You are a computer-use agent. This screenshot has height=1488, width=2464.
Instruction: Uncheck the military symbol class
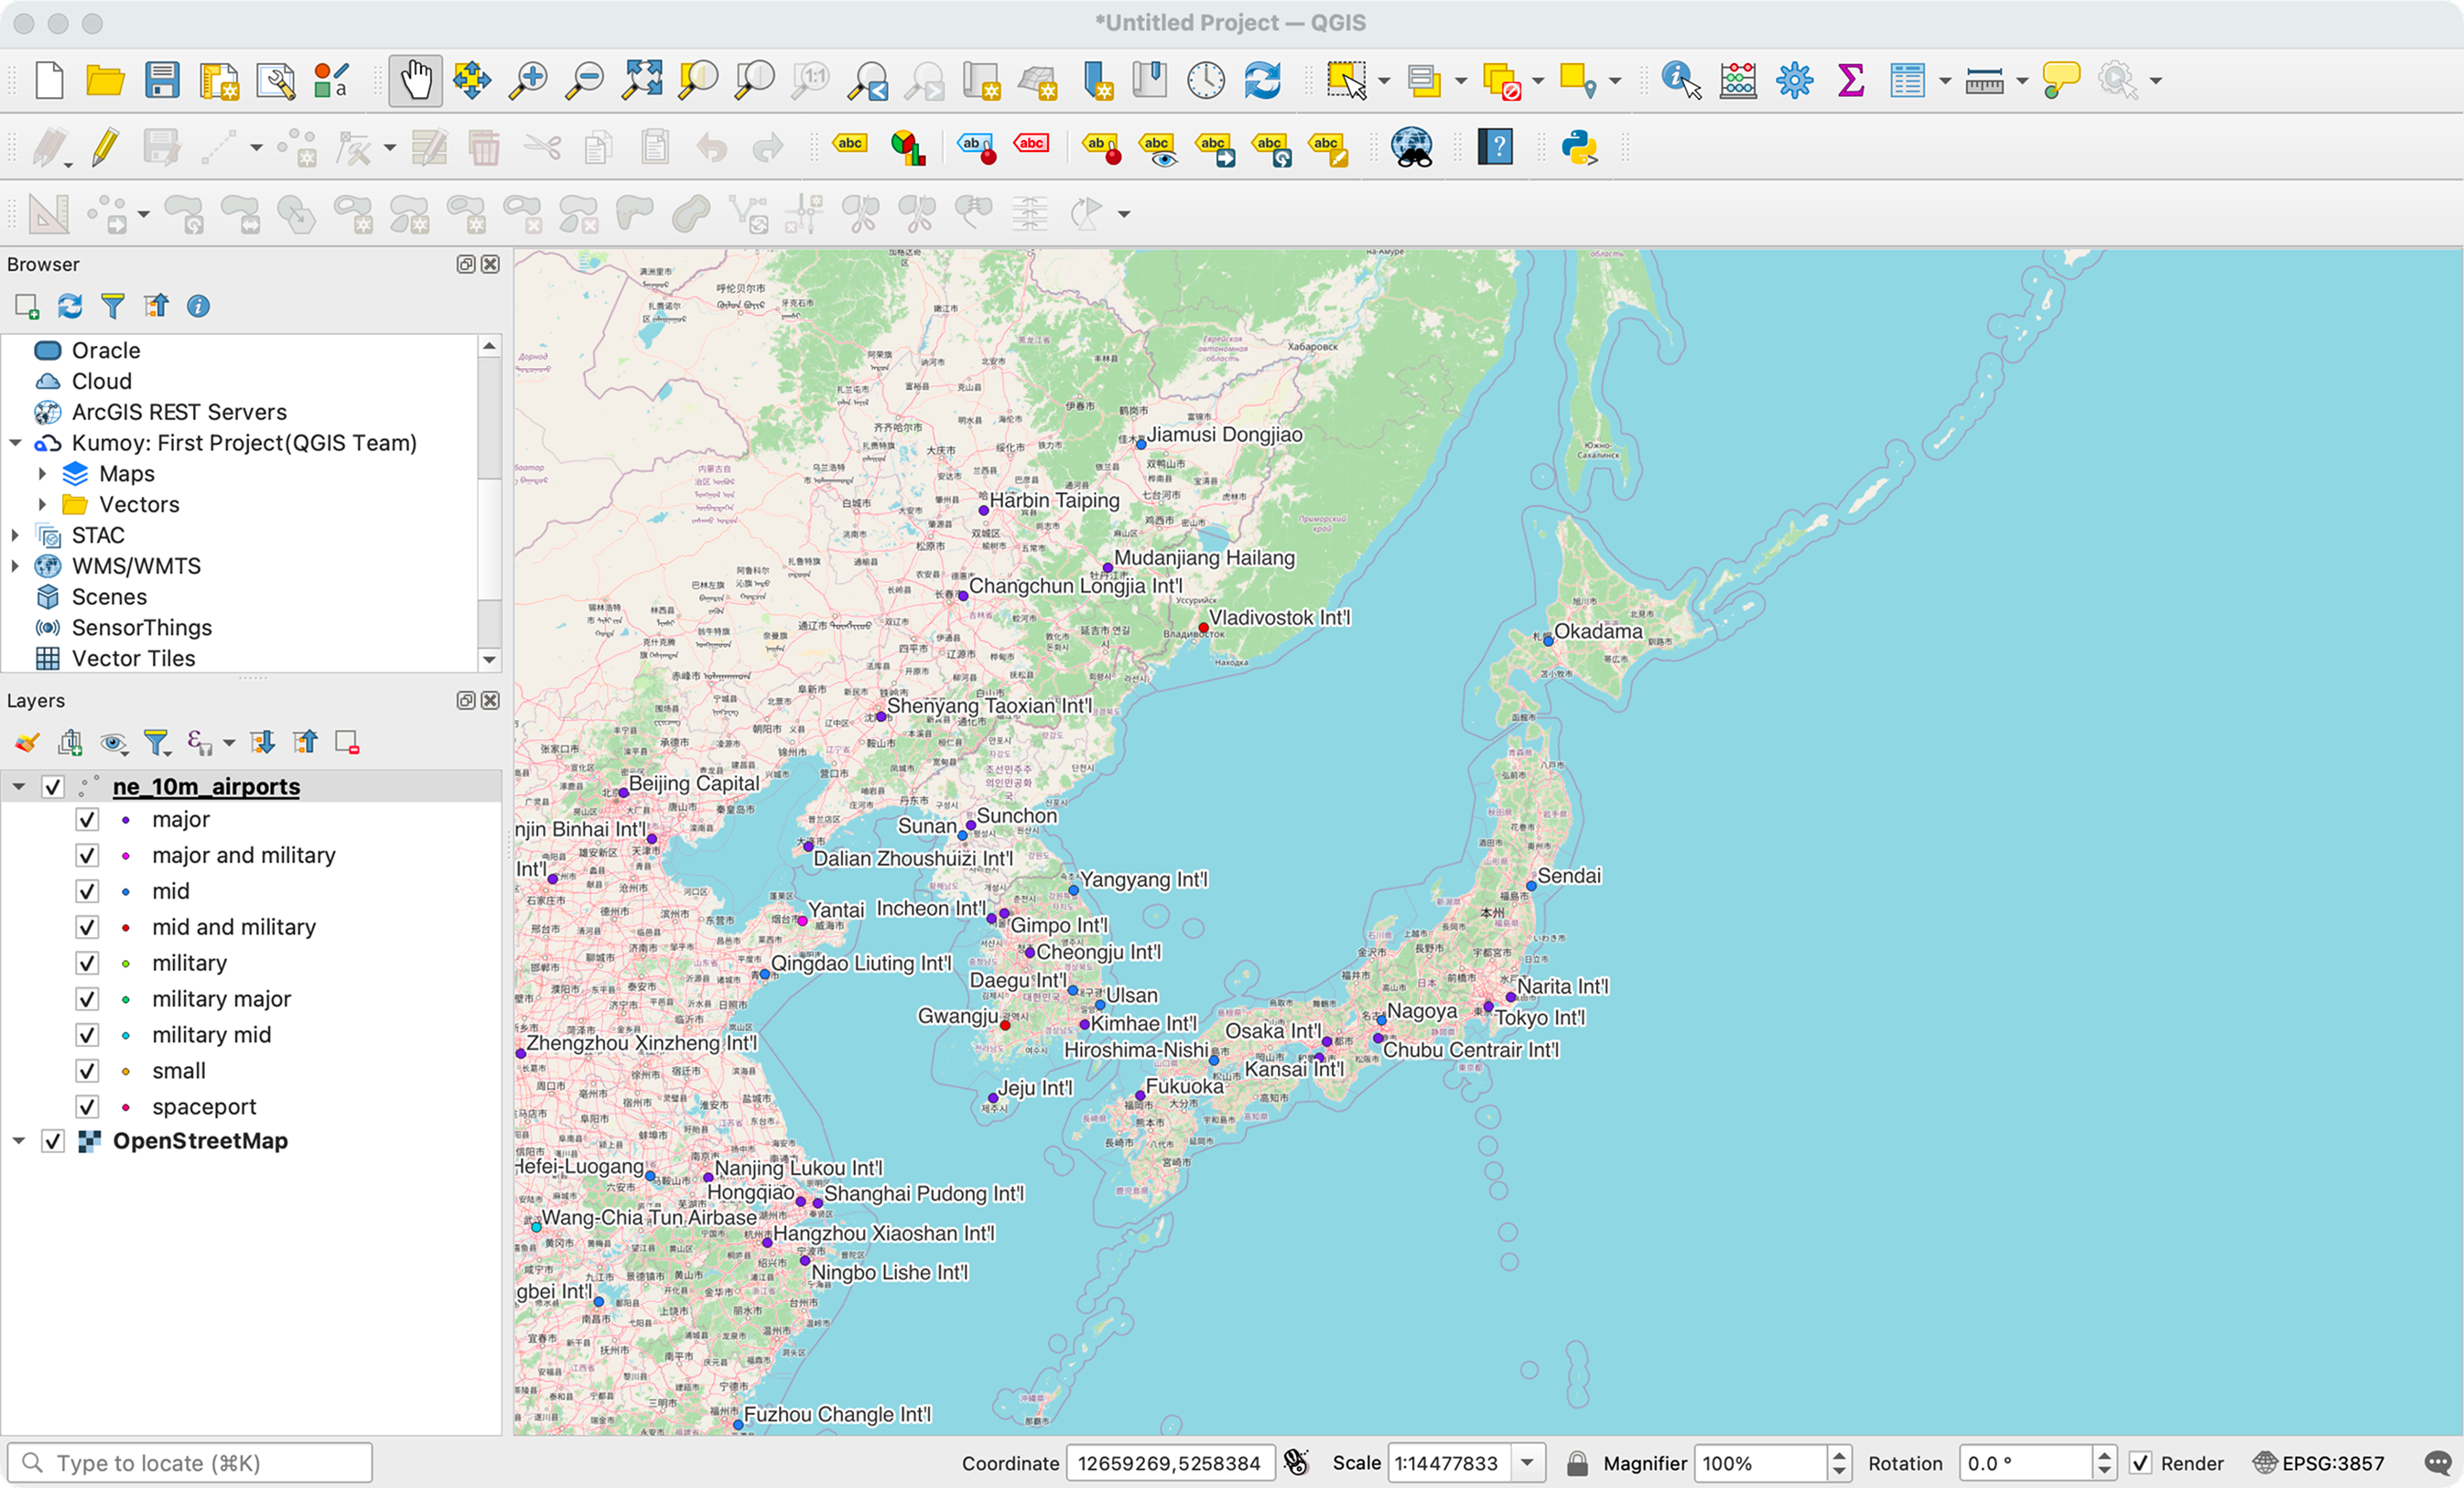86,963
